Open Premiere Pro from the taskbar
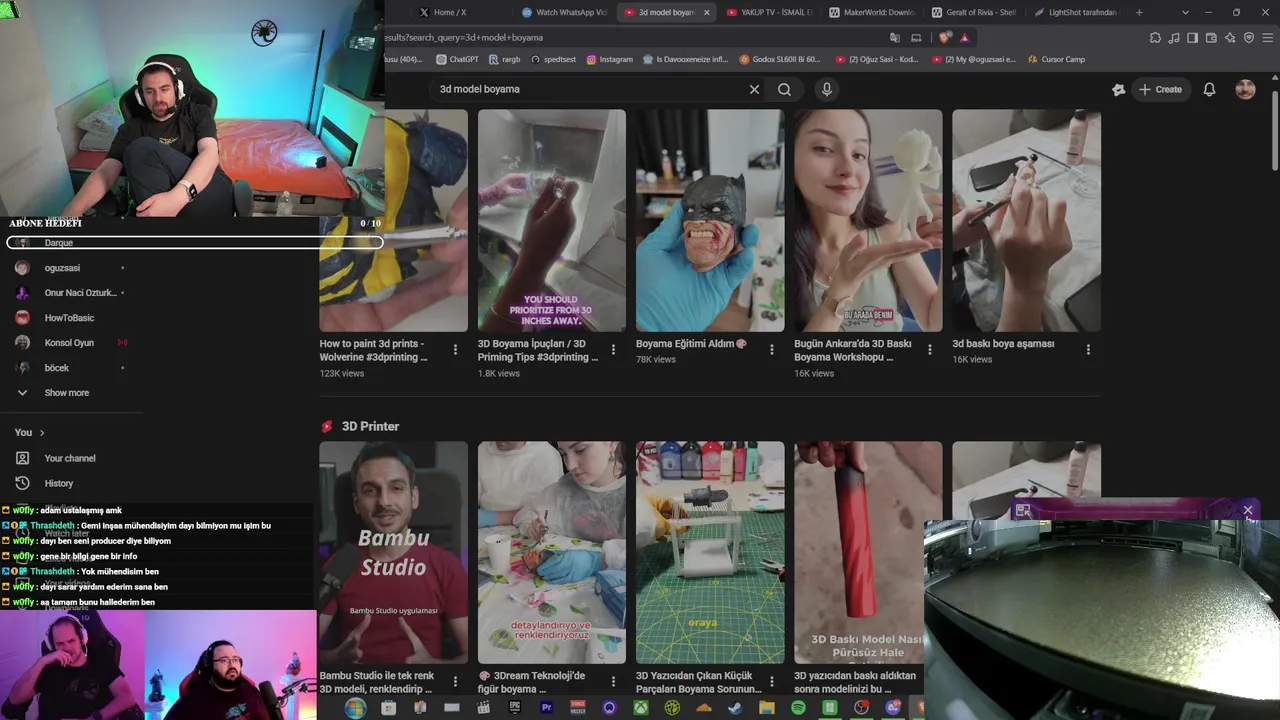This screenshot has width=1280, height=720. click(x=546, y=708)
